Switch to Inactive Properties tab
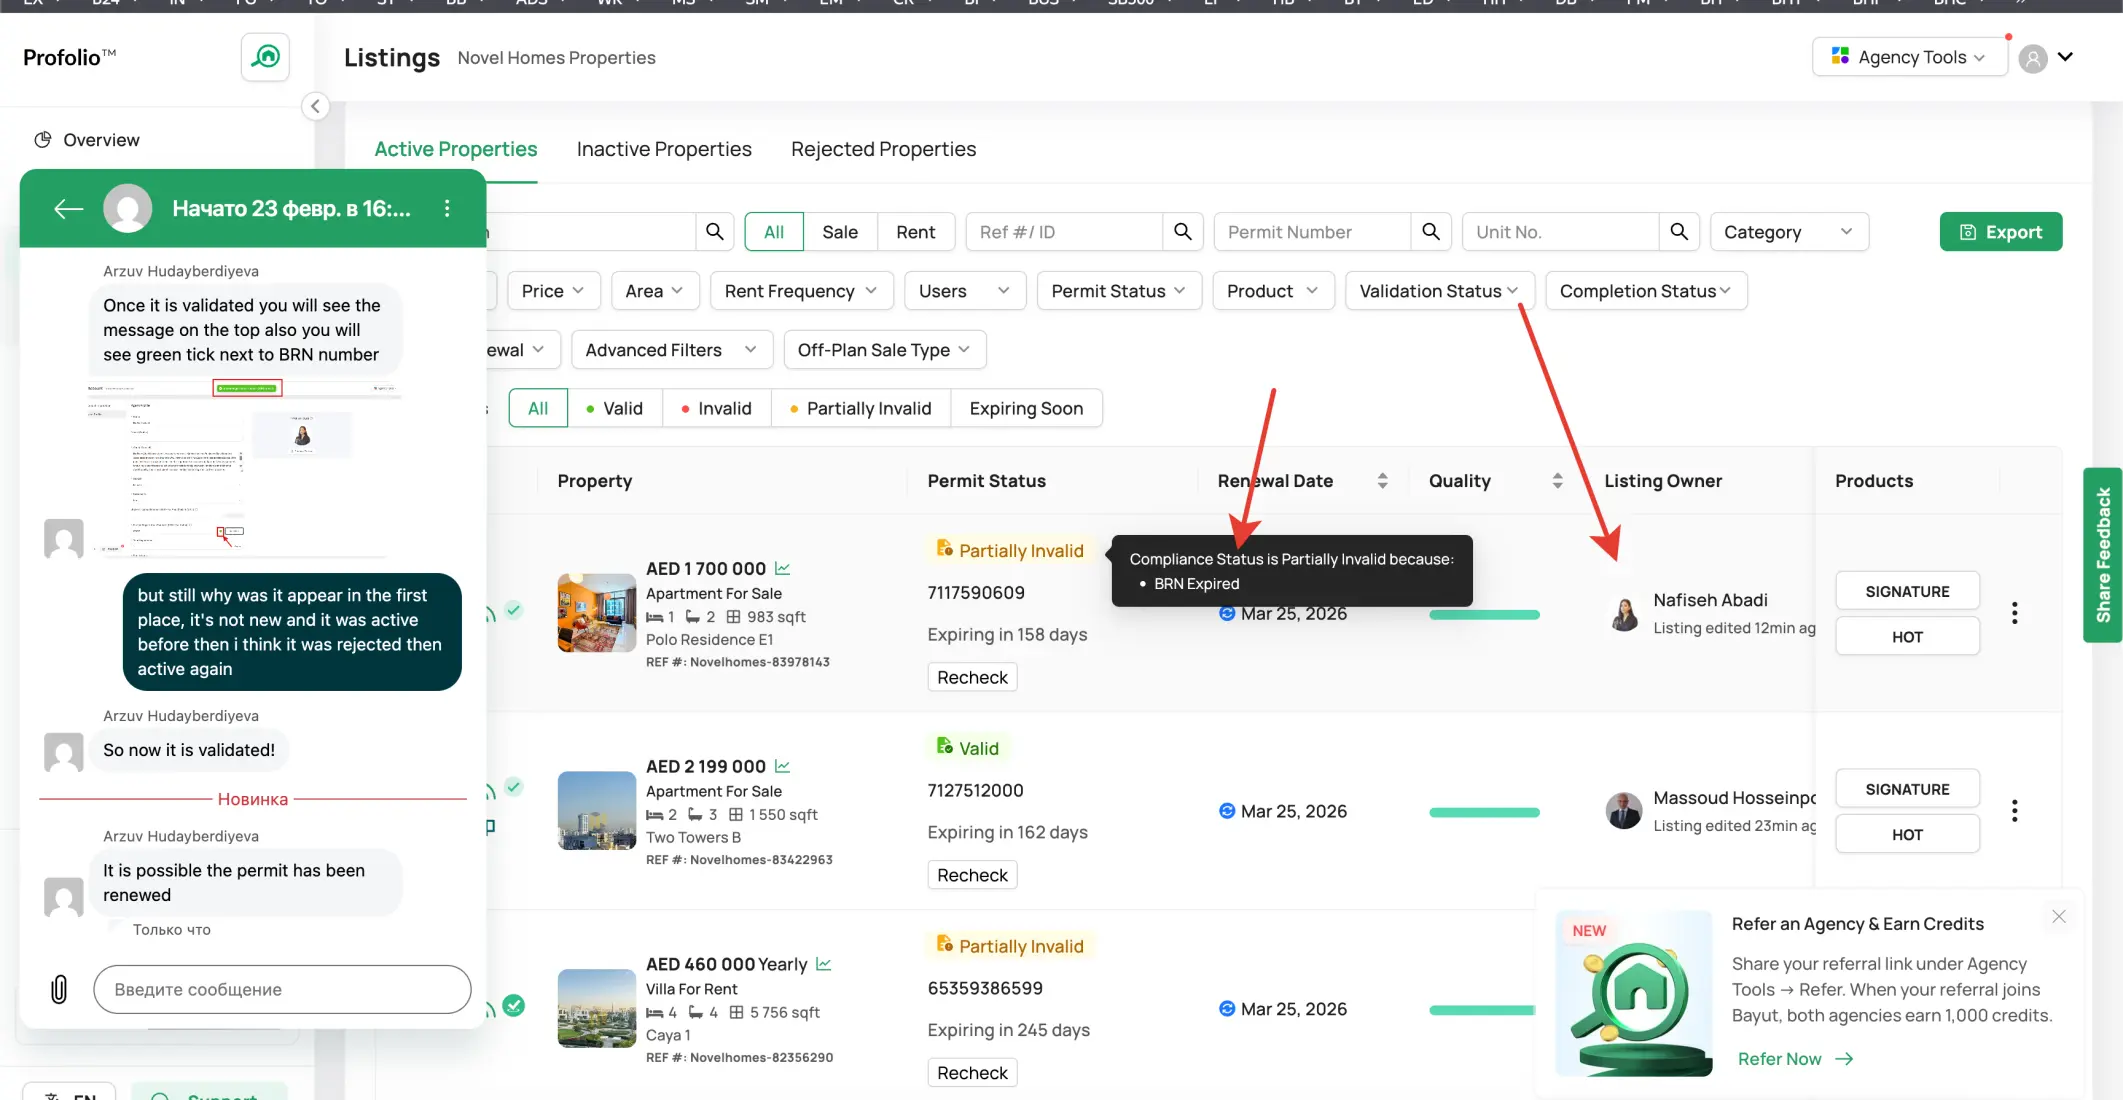 [x=664, y=149]
